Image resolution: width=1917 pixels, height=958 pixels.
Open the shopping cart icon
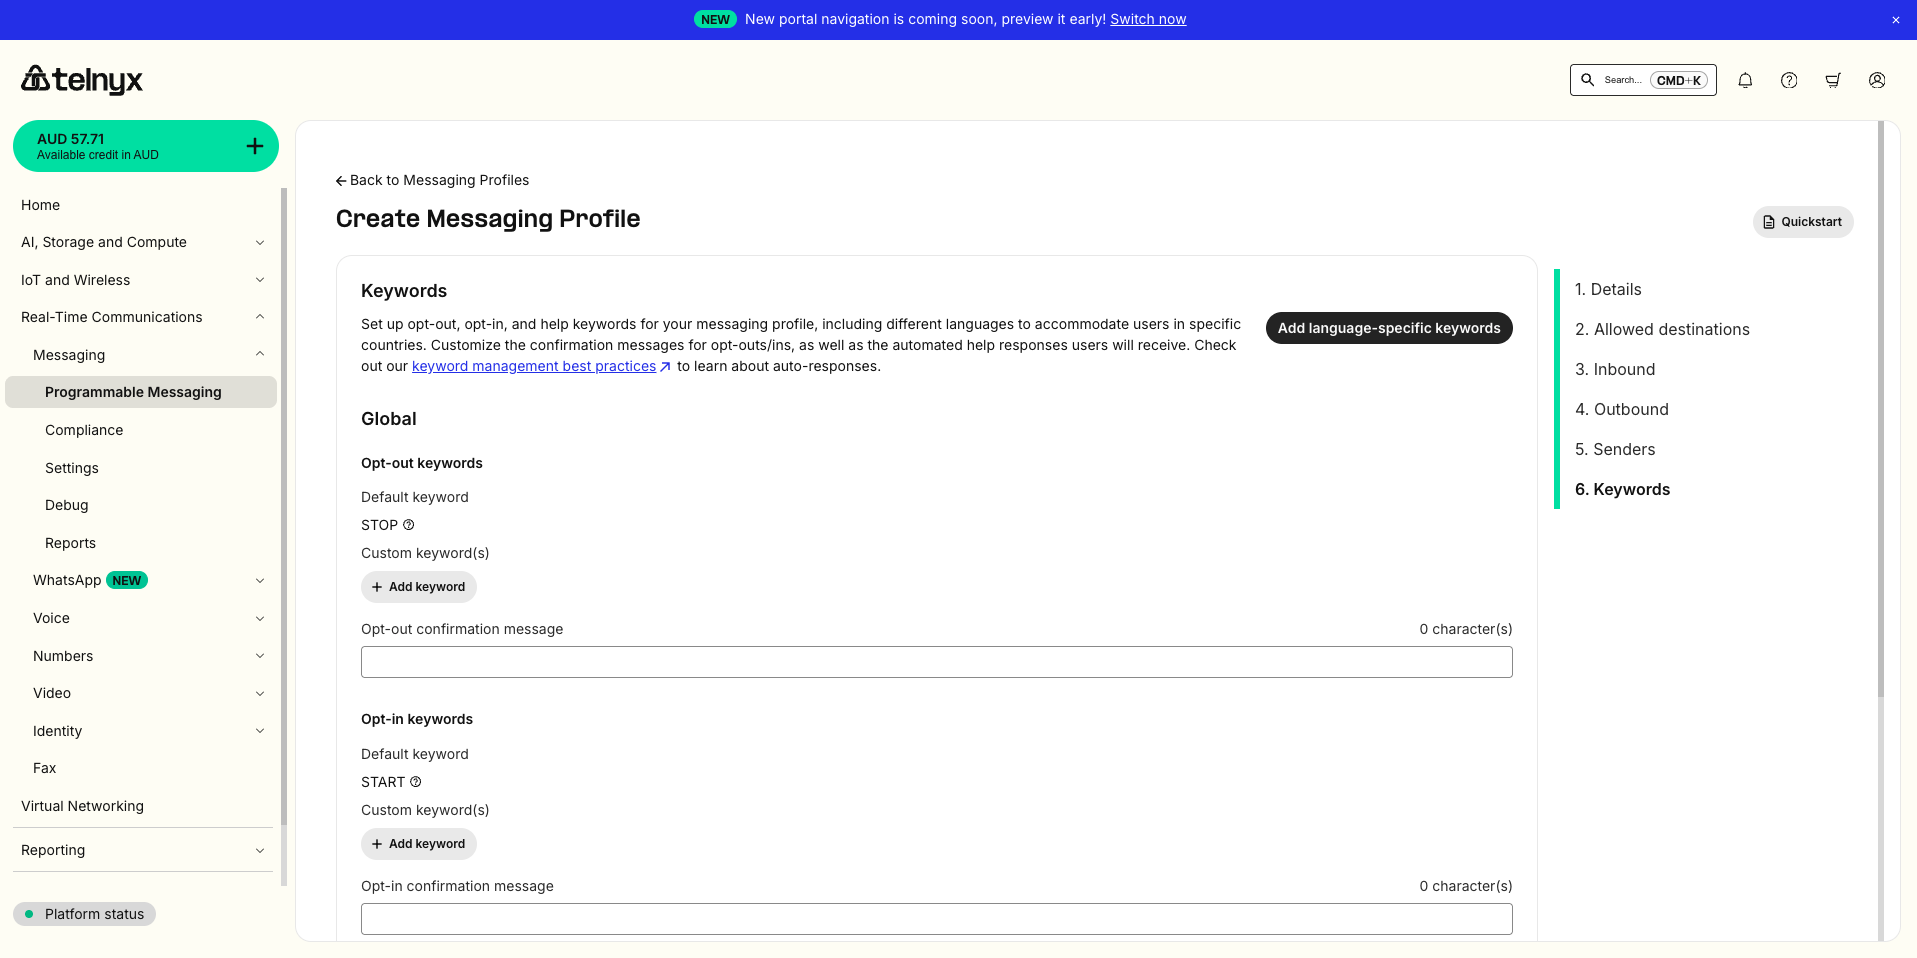1833,80
